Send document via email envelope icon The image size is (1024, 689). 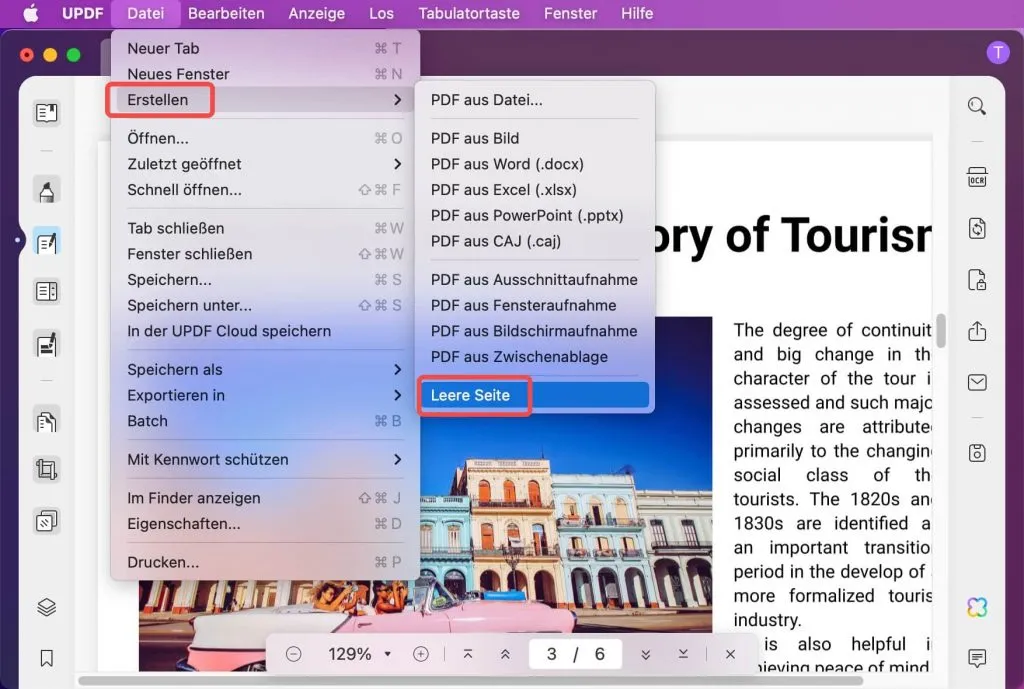point(977,381)
